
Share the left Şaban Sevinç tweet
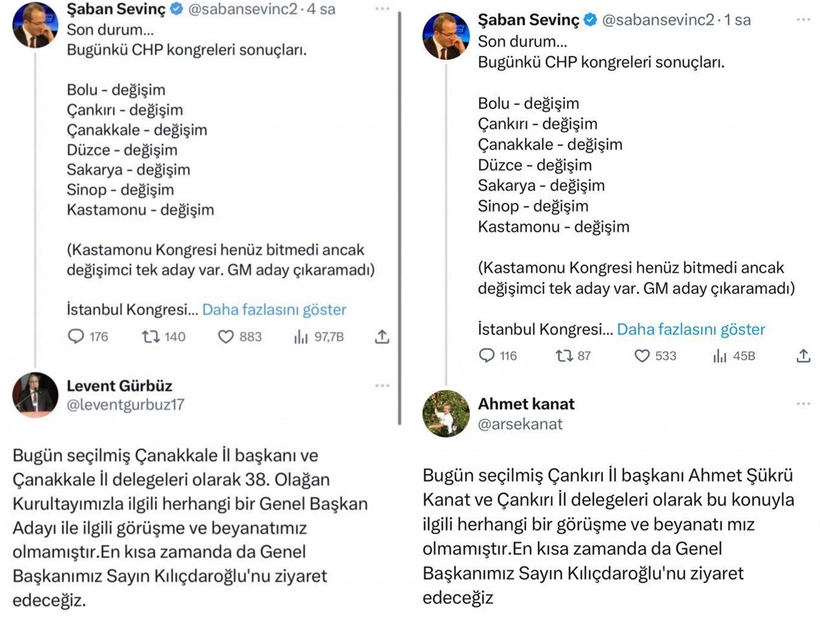click(x=382, y=337)
